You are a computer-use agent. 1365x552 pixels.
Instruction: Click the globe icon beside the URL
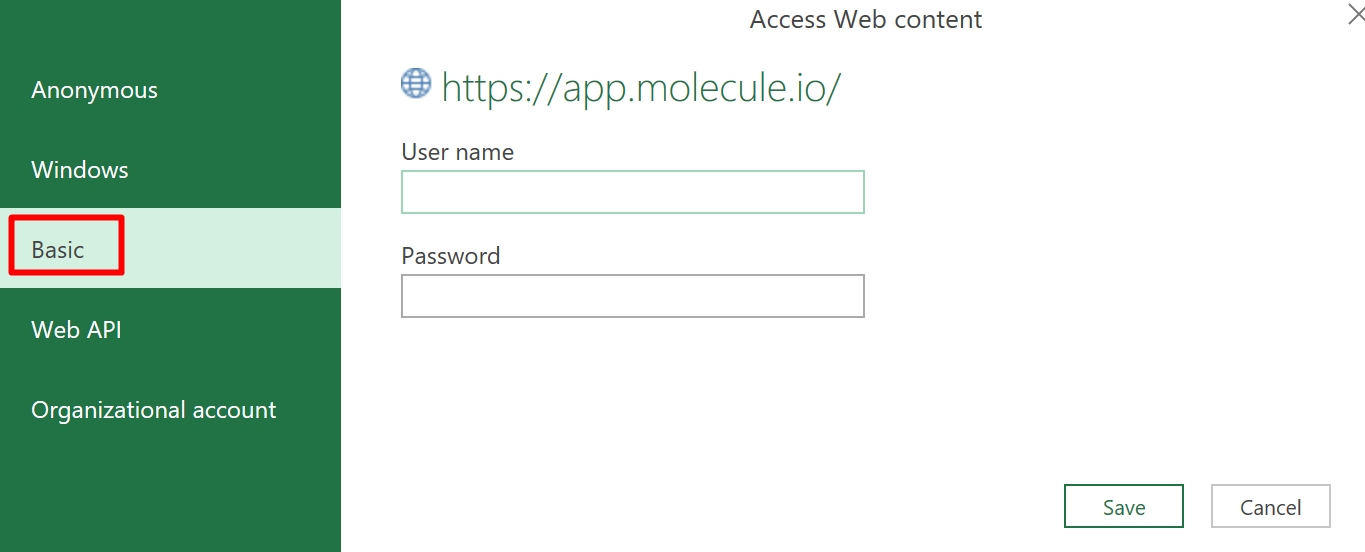[415, 84]
